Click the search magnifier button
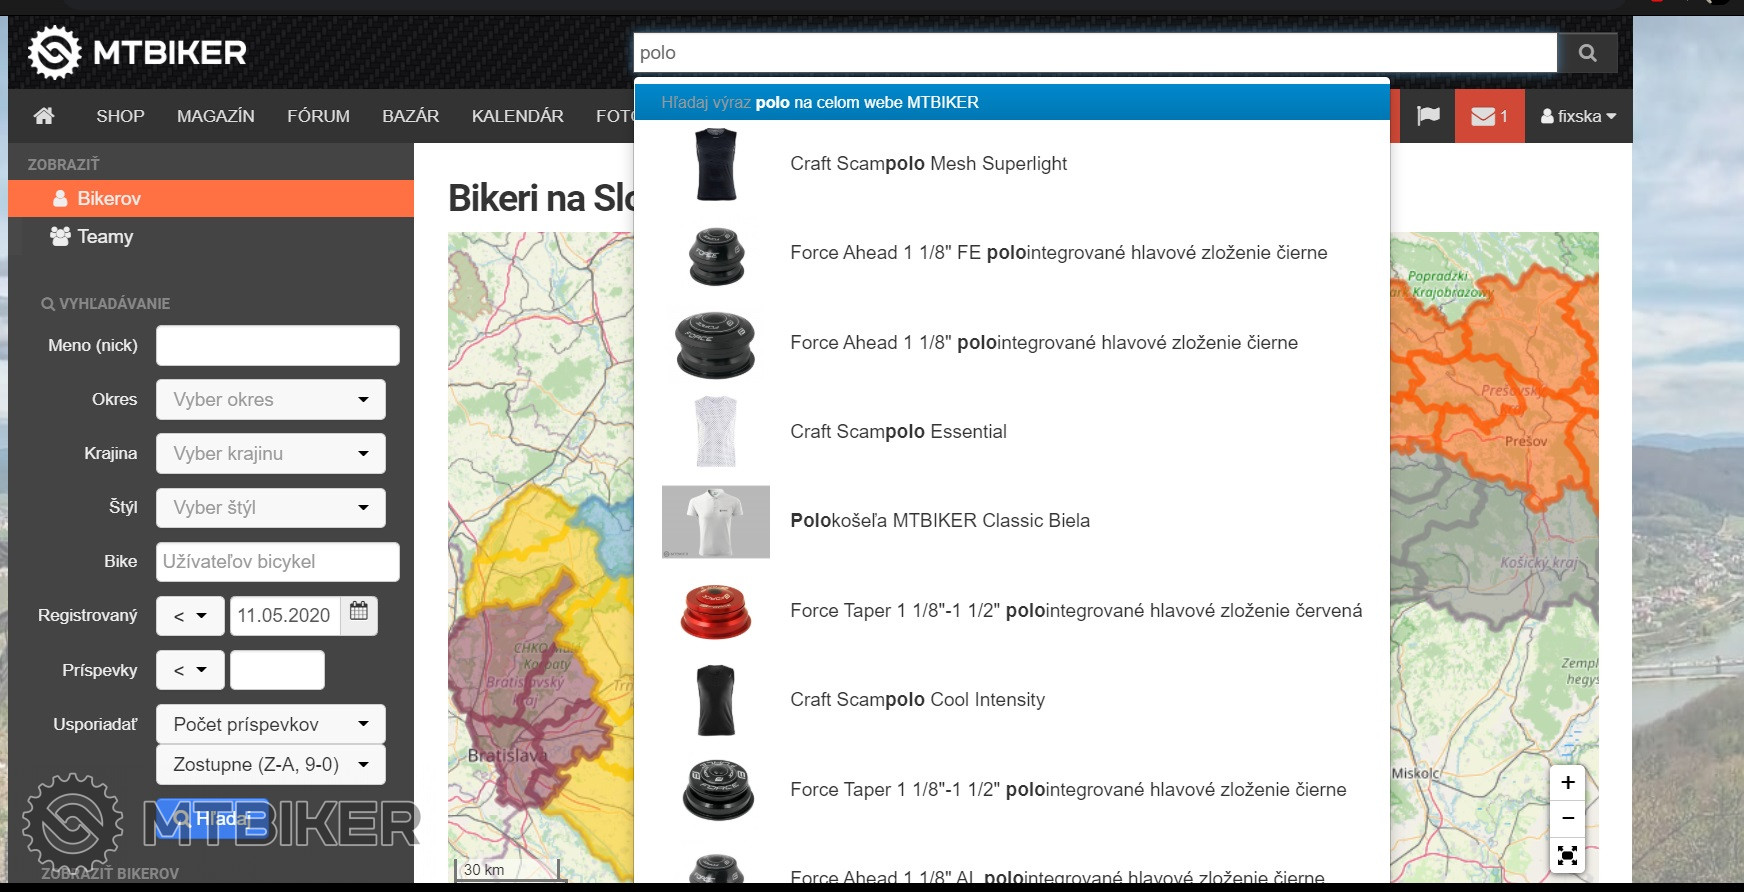 coord(1587,53)
